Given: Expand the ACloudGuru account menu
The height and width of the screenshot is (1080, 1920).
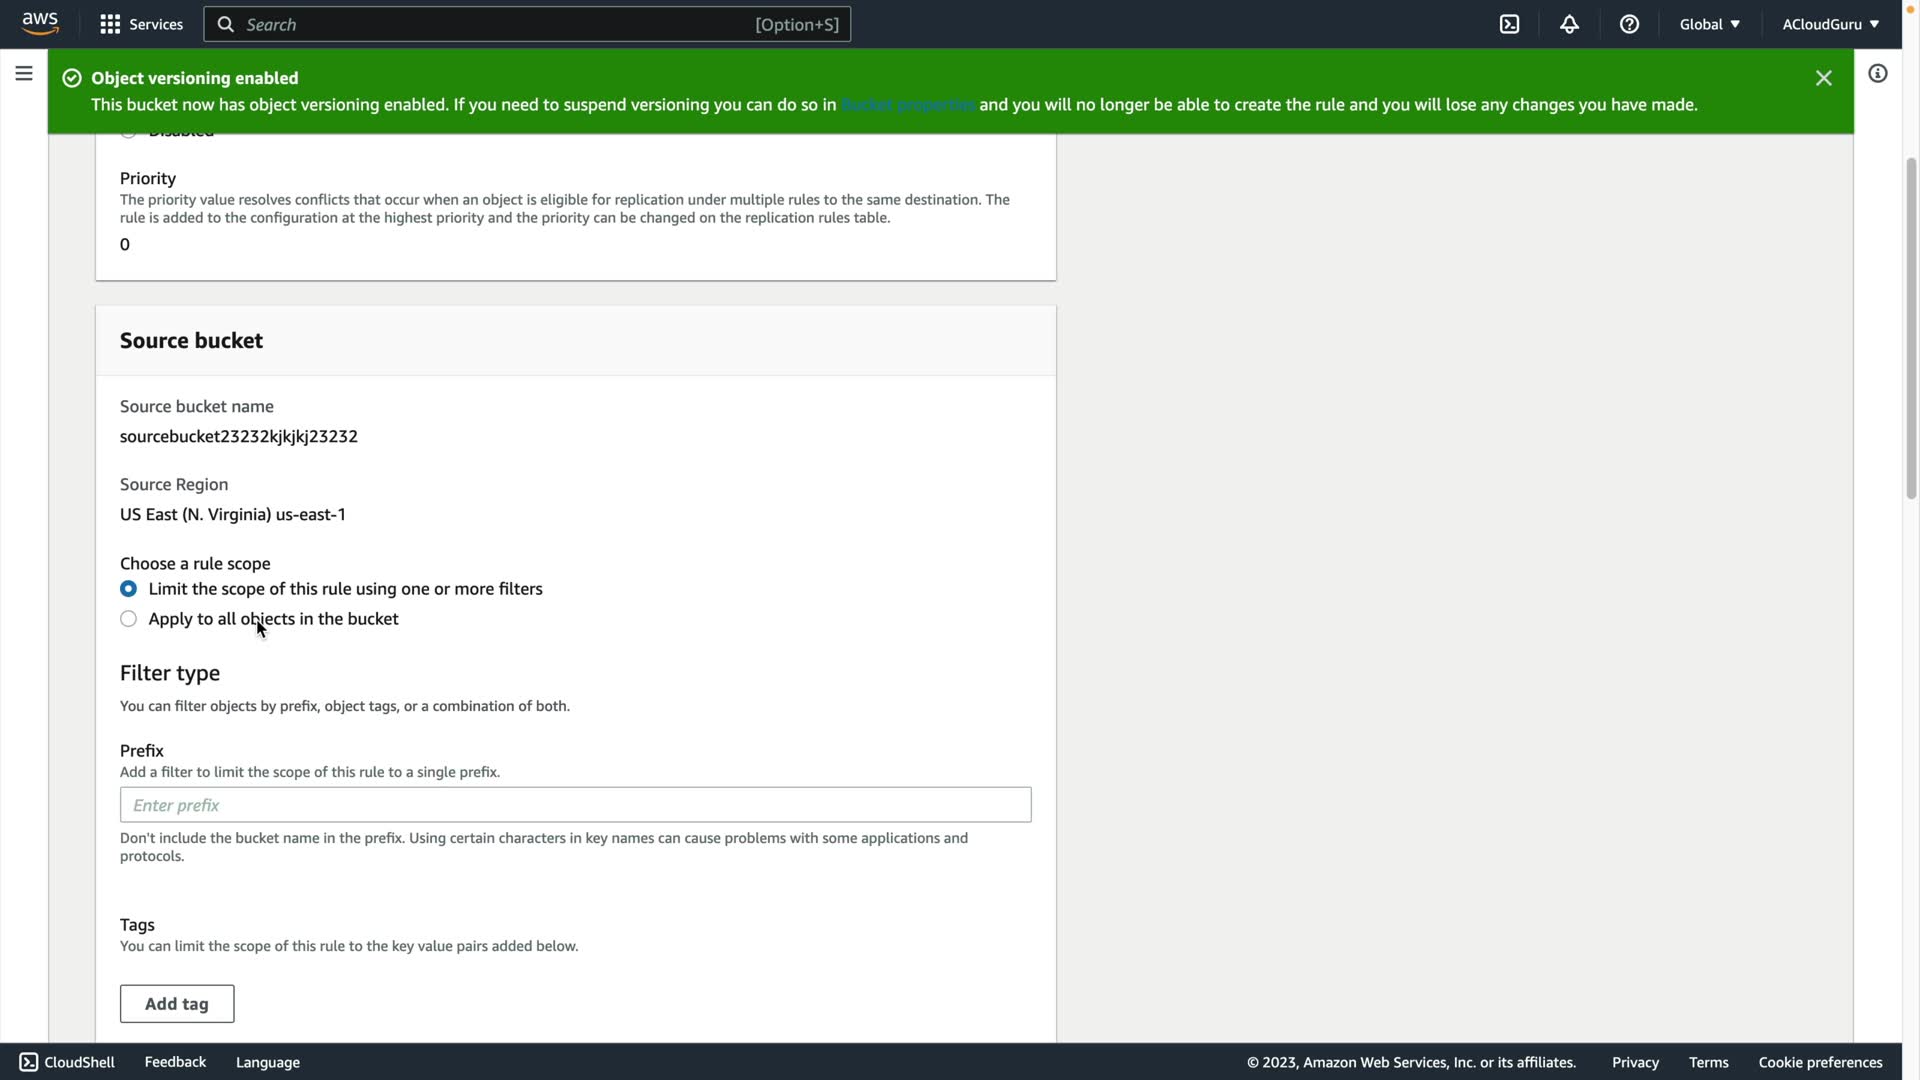Looking at the screenshot, I should coord(1830,24).
